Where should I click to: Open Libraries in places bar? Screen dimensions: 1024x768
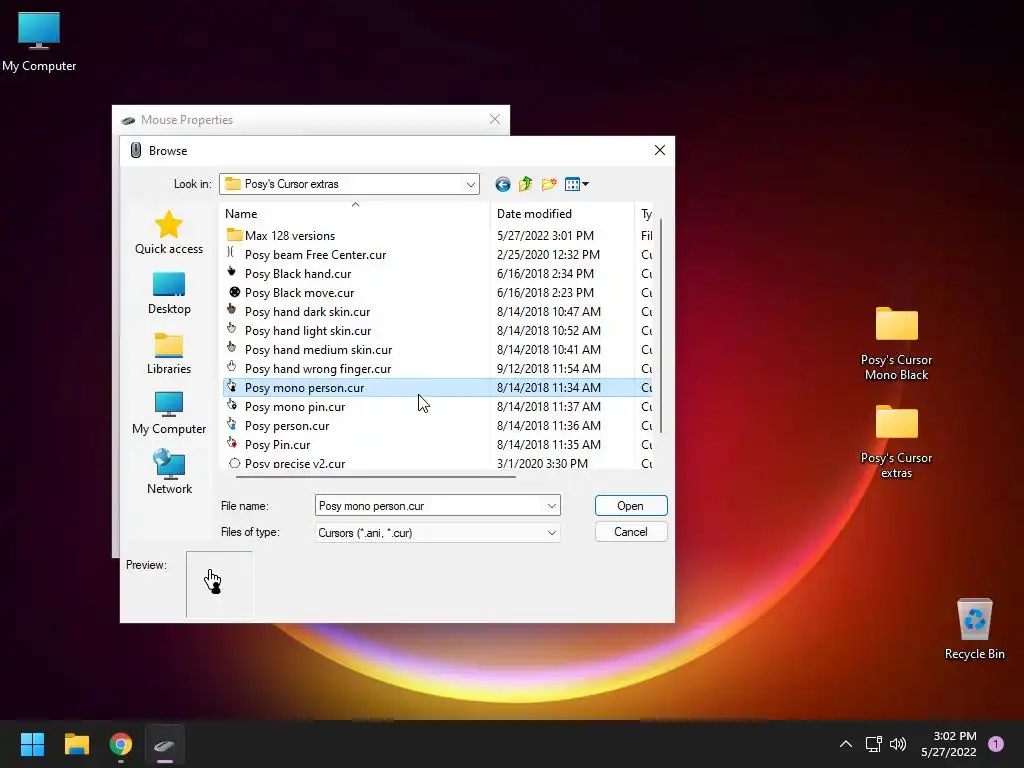[168, 353]
